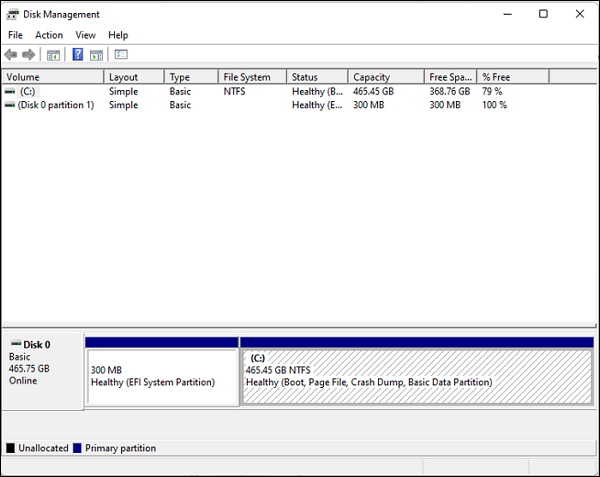Toggle the Show/Hide Console Tree icon
This screenshot has height=477, width=600.
click(x=54, y=54)
